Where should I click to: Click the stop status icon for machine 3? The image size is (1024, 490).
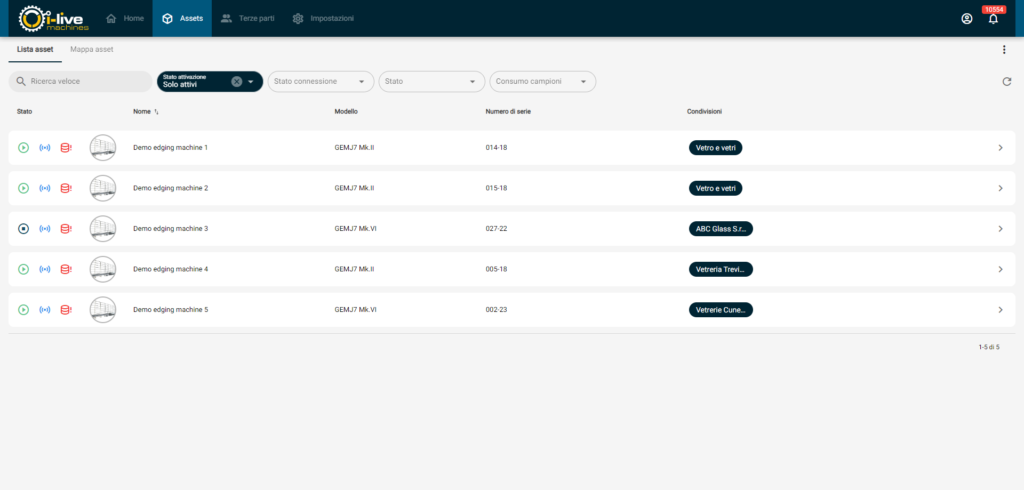coord(24,229)
